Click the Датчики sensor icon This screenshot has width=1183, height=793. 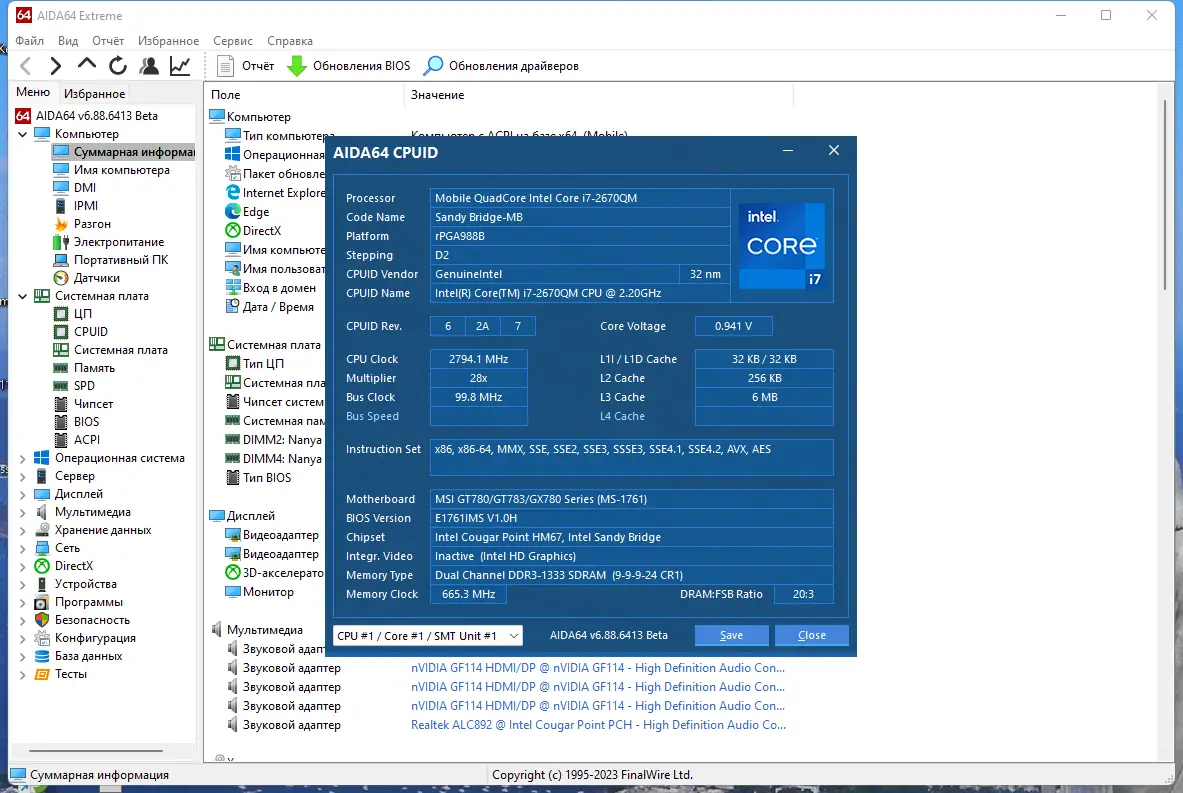coord(61,278)
